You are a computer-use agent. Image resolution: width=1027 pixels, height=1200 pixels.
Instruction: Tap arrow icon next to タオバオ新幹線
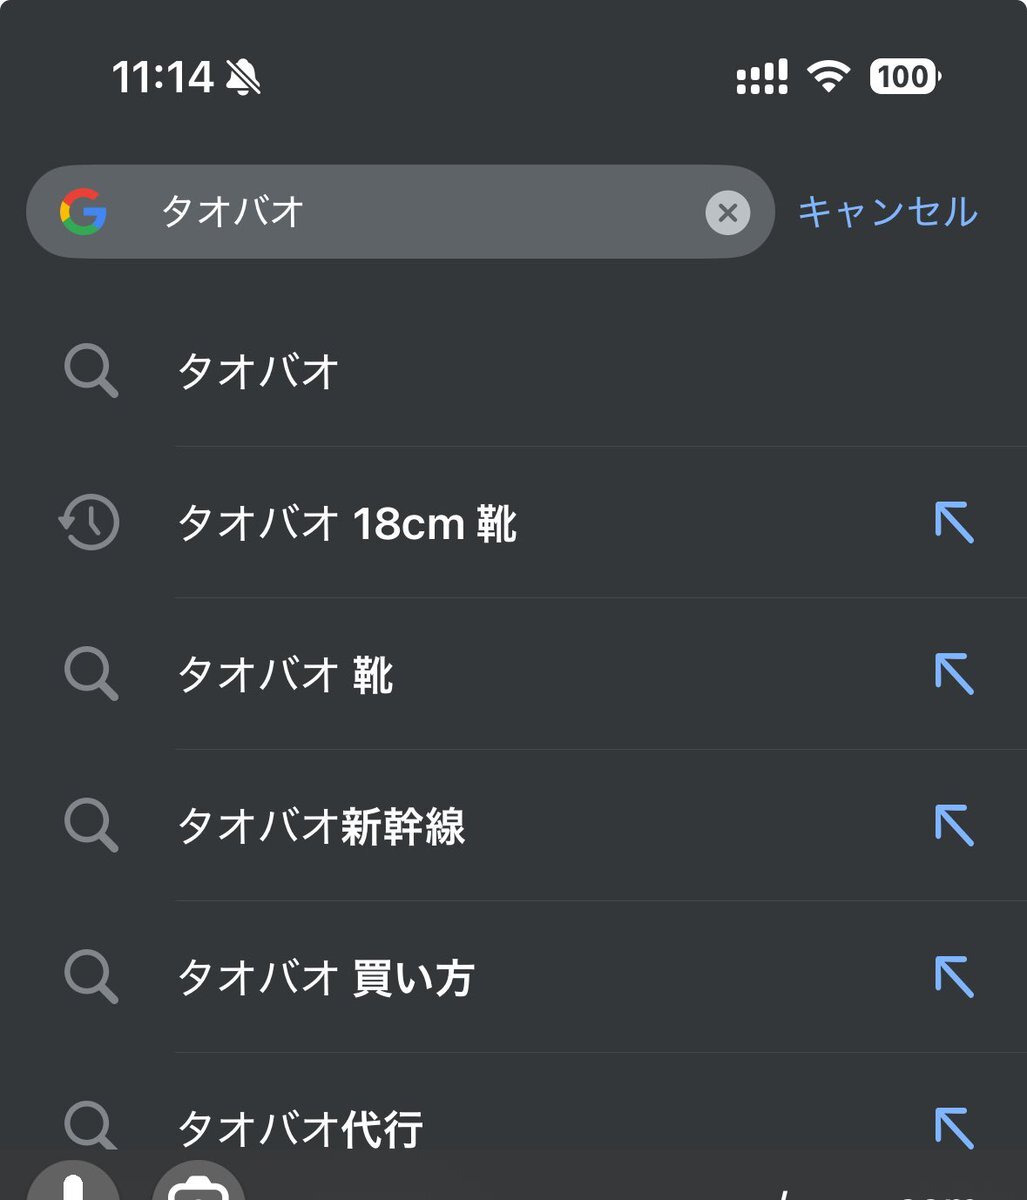pos(954,825)
